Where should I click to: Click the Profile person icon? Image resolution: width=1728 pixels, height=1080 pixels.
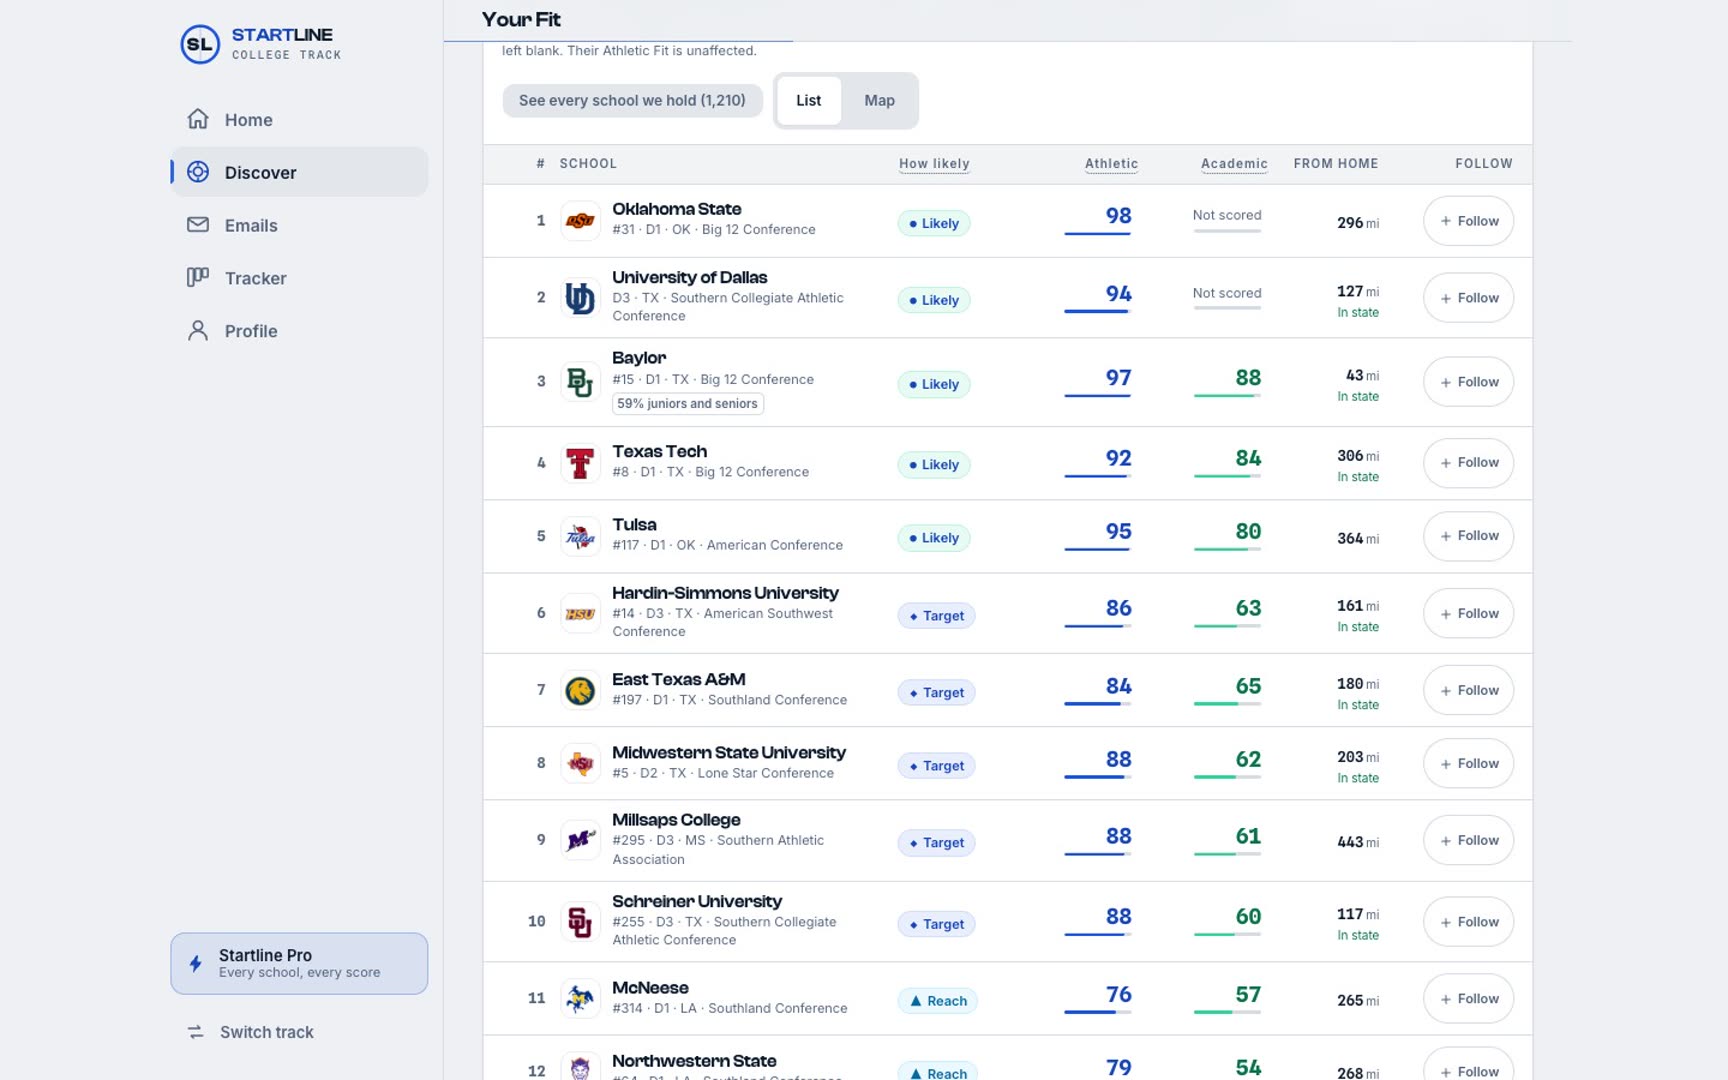point(198,330)
